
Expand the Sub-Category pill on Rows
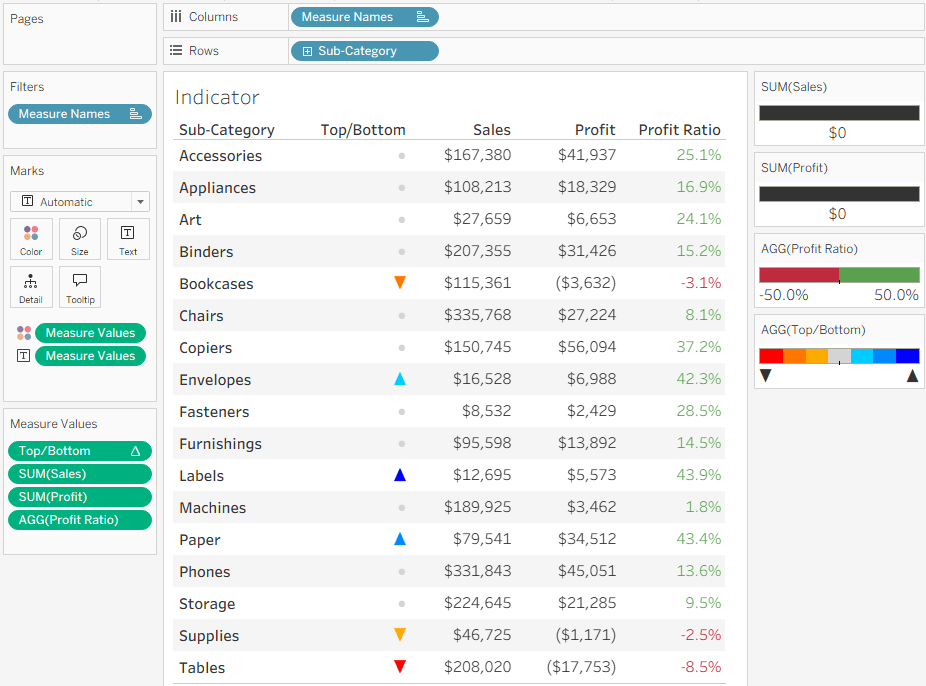click(x=307, y=51)
